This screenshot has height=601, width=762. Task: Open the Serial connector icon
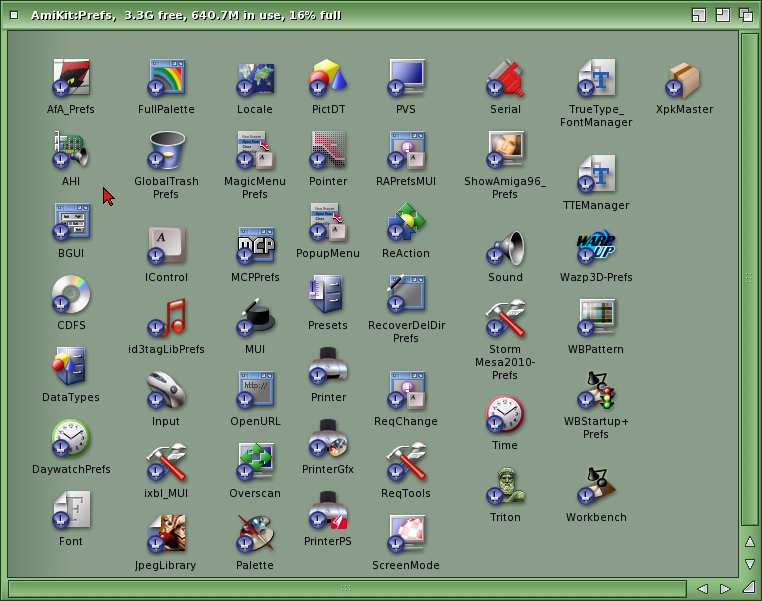(505, 77)
